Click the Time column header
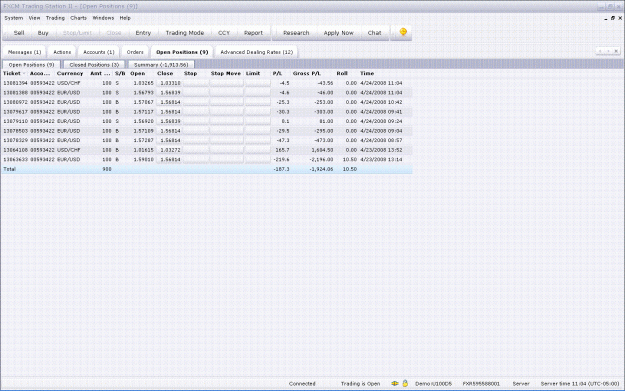The image size is (625, 391). pos(367,73)
